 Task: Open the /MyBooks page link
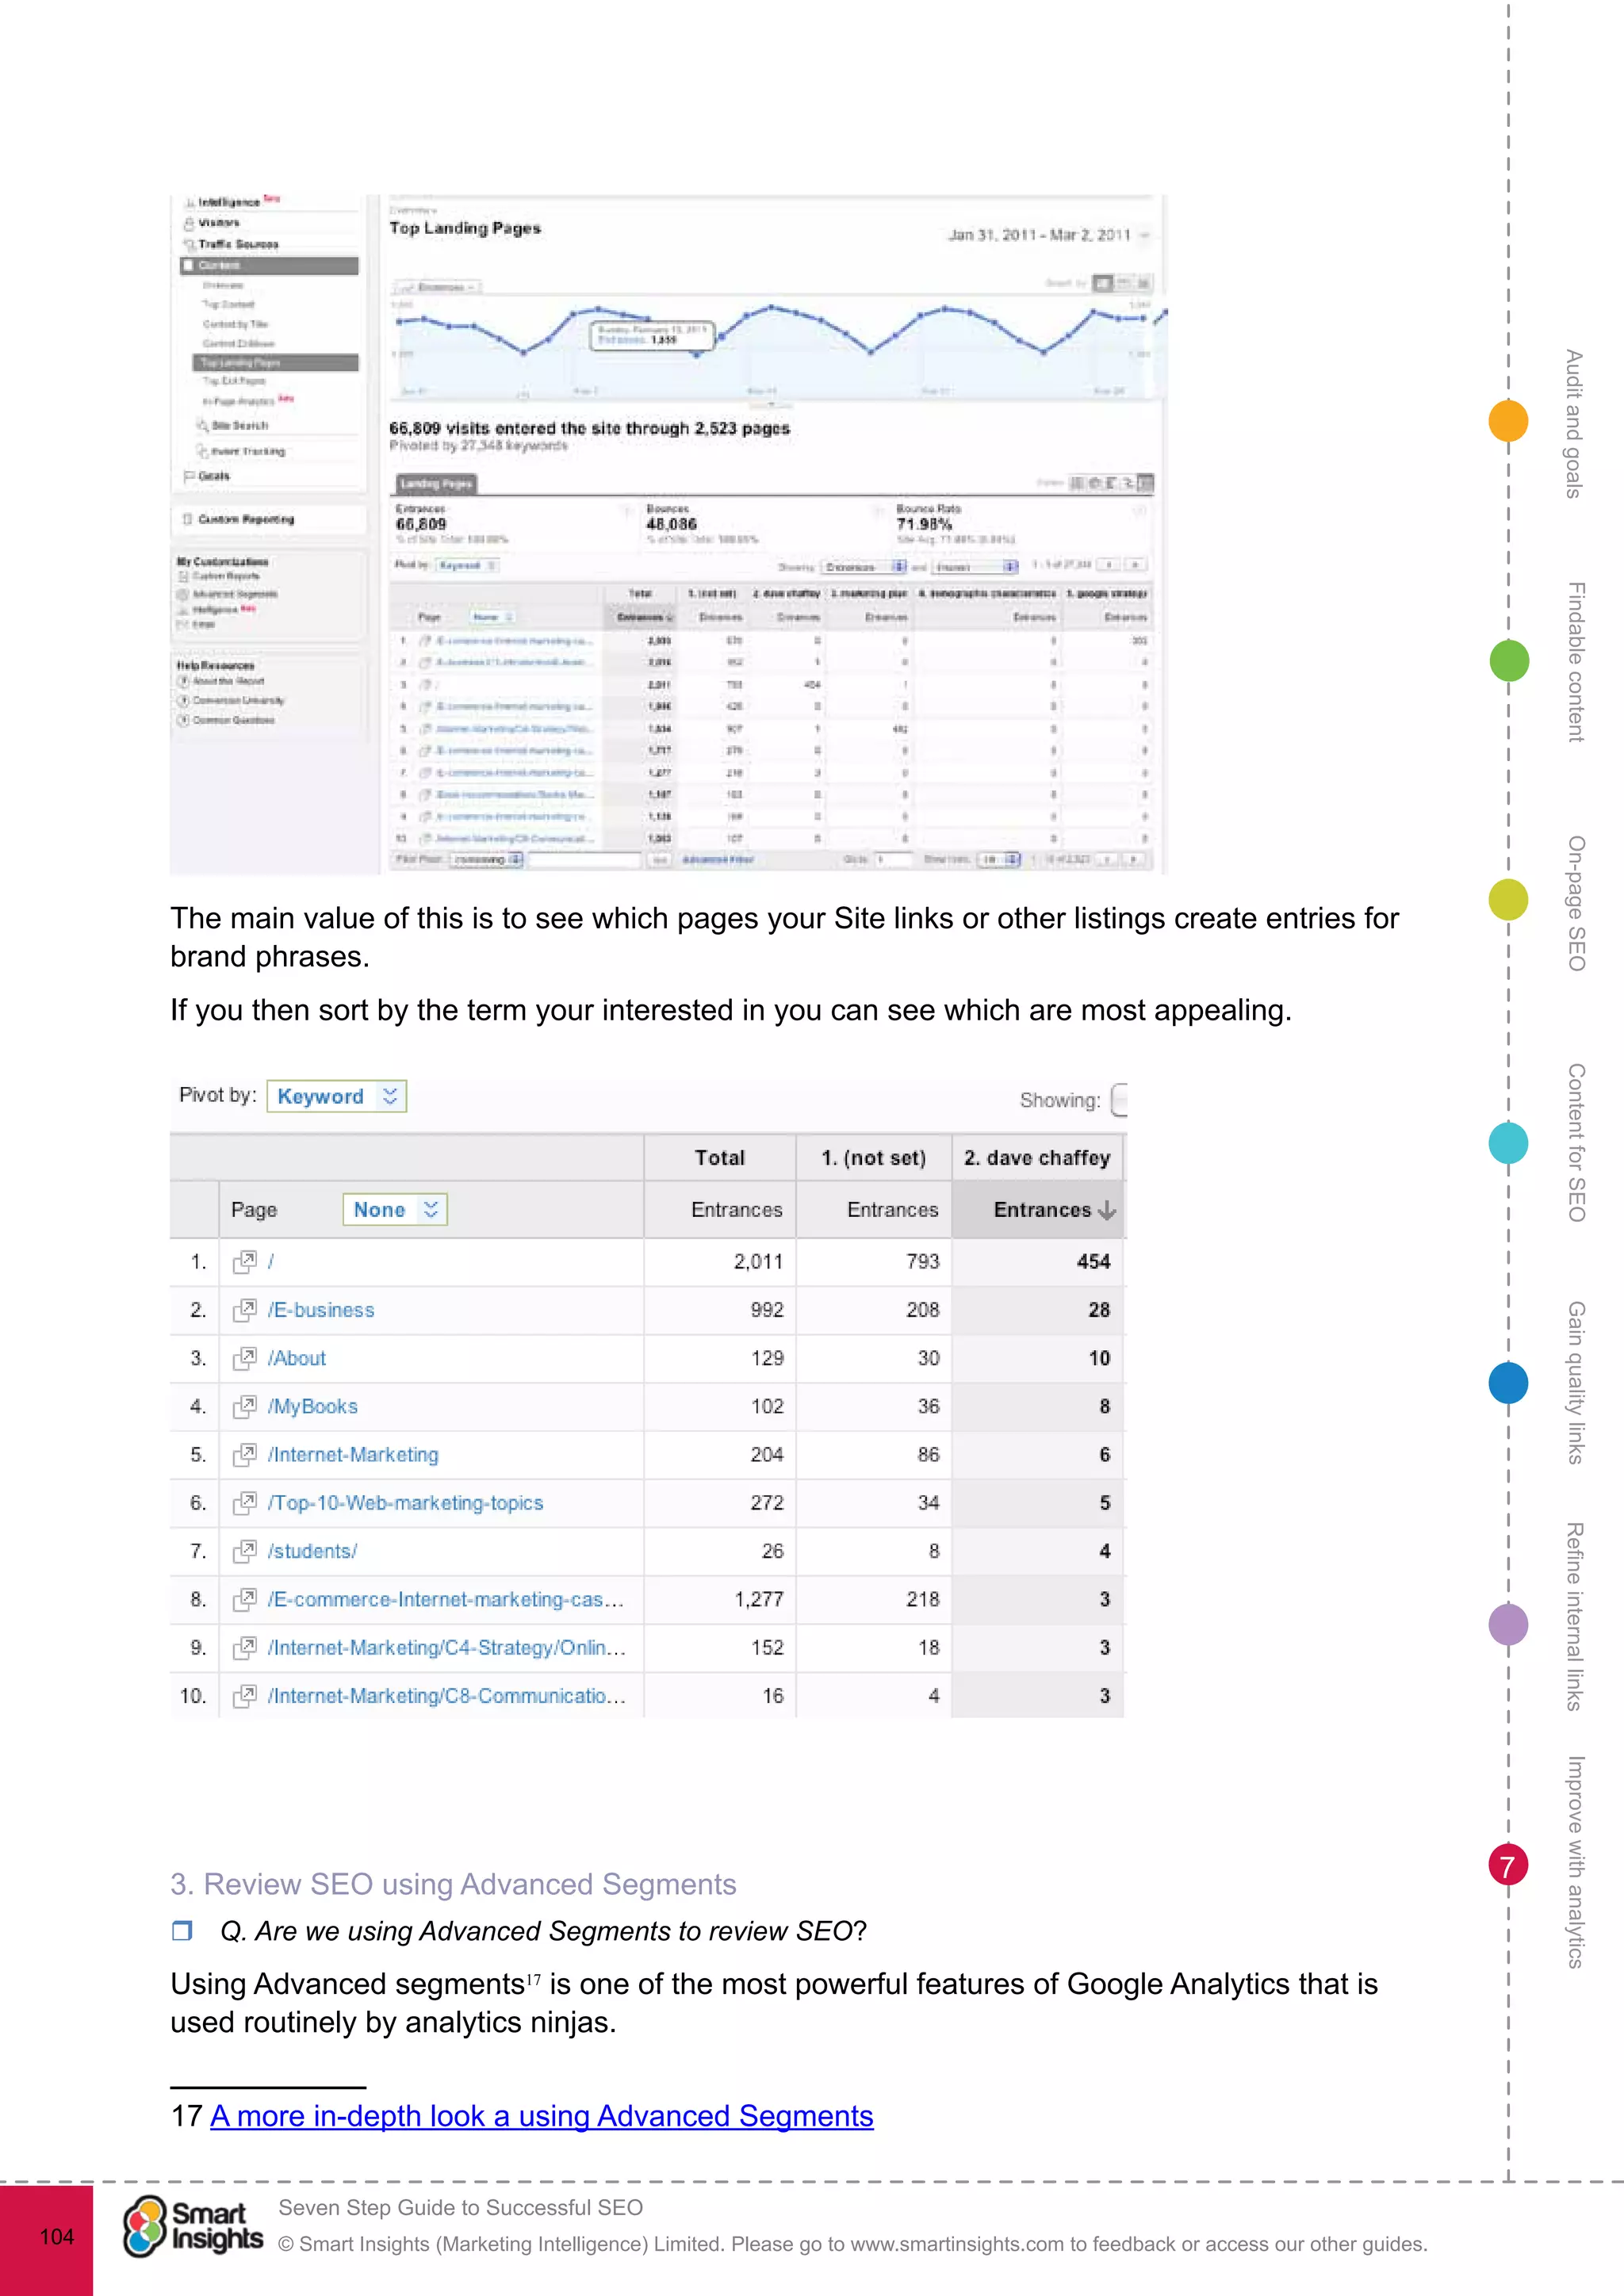(312, 1407)
